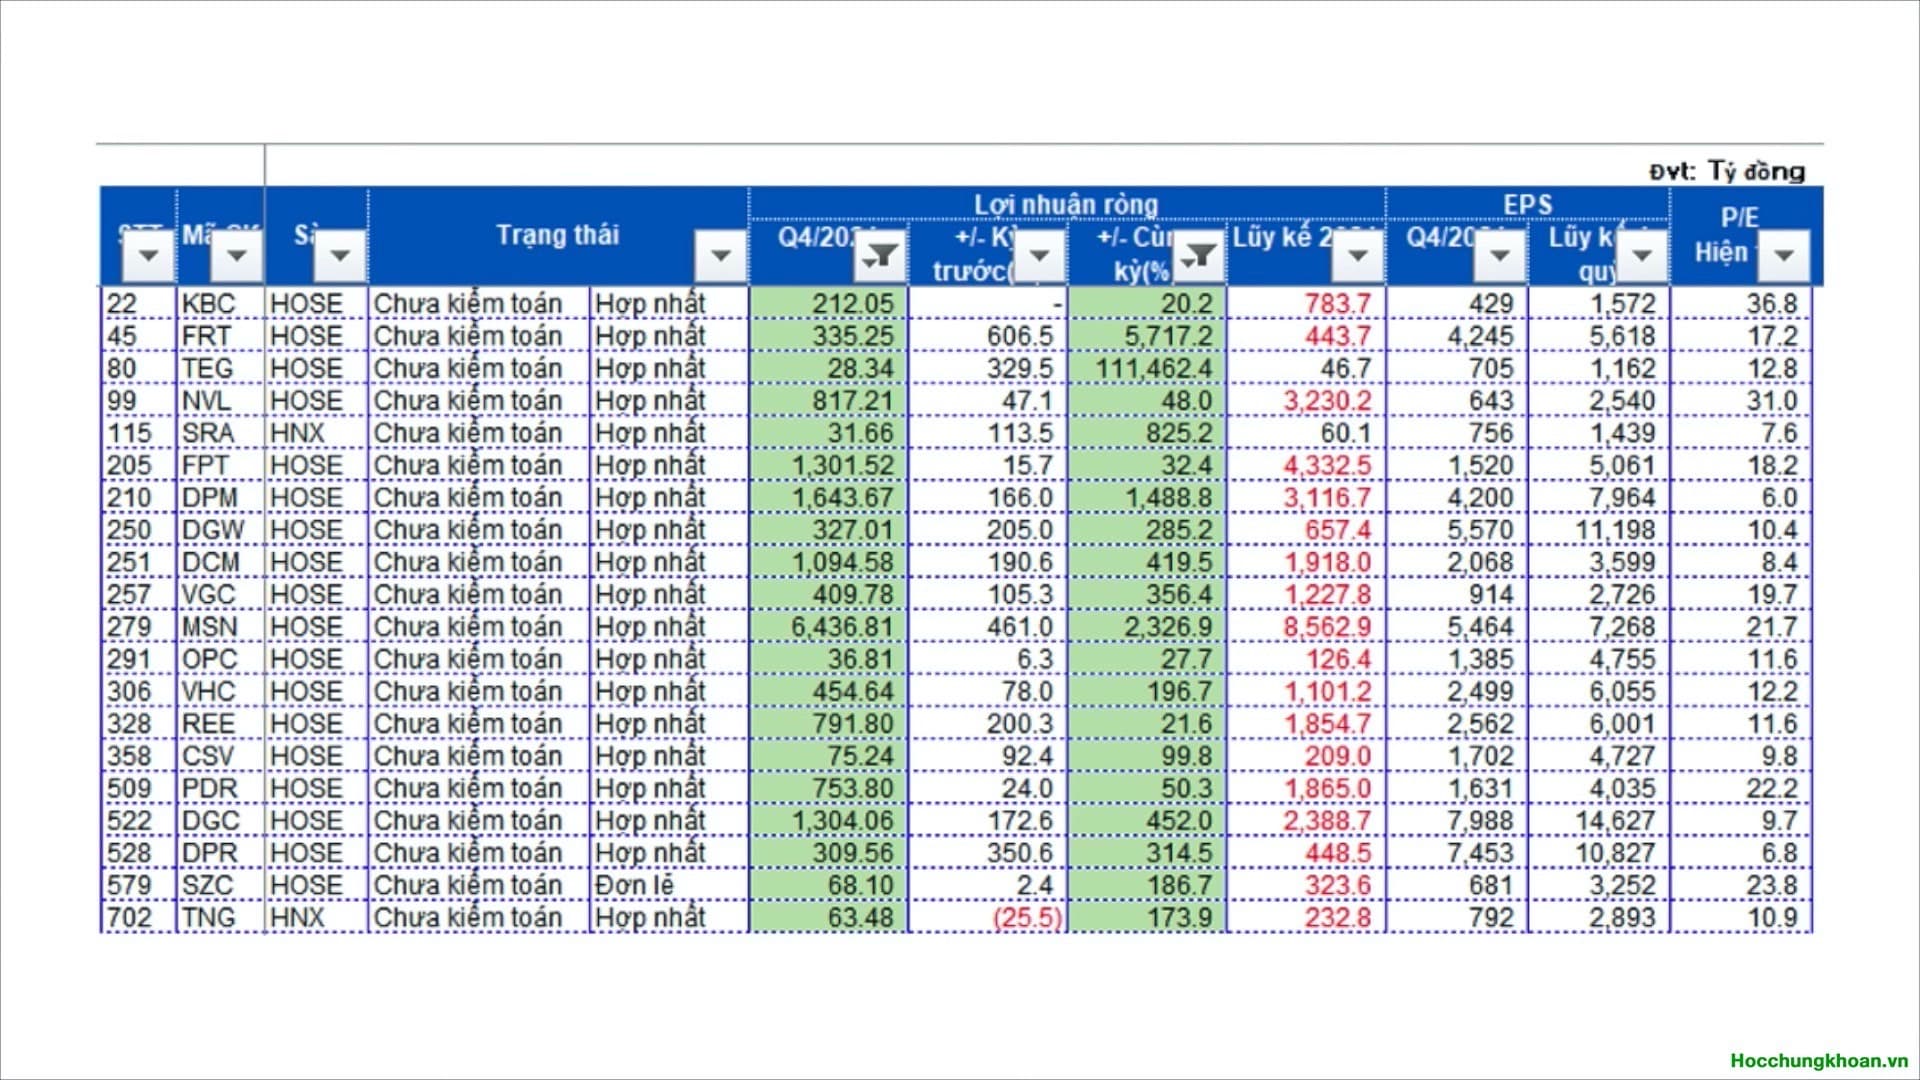Expand Trạng thái column filter dropdown
The image size is (1920, 1080).
721,256
